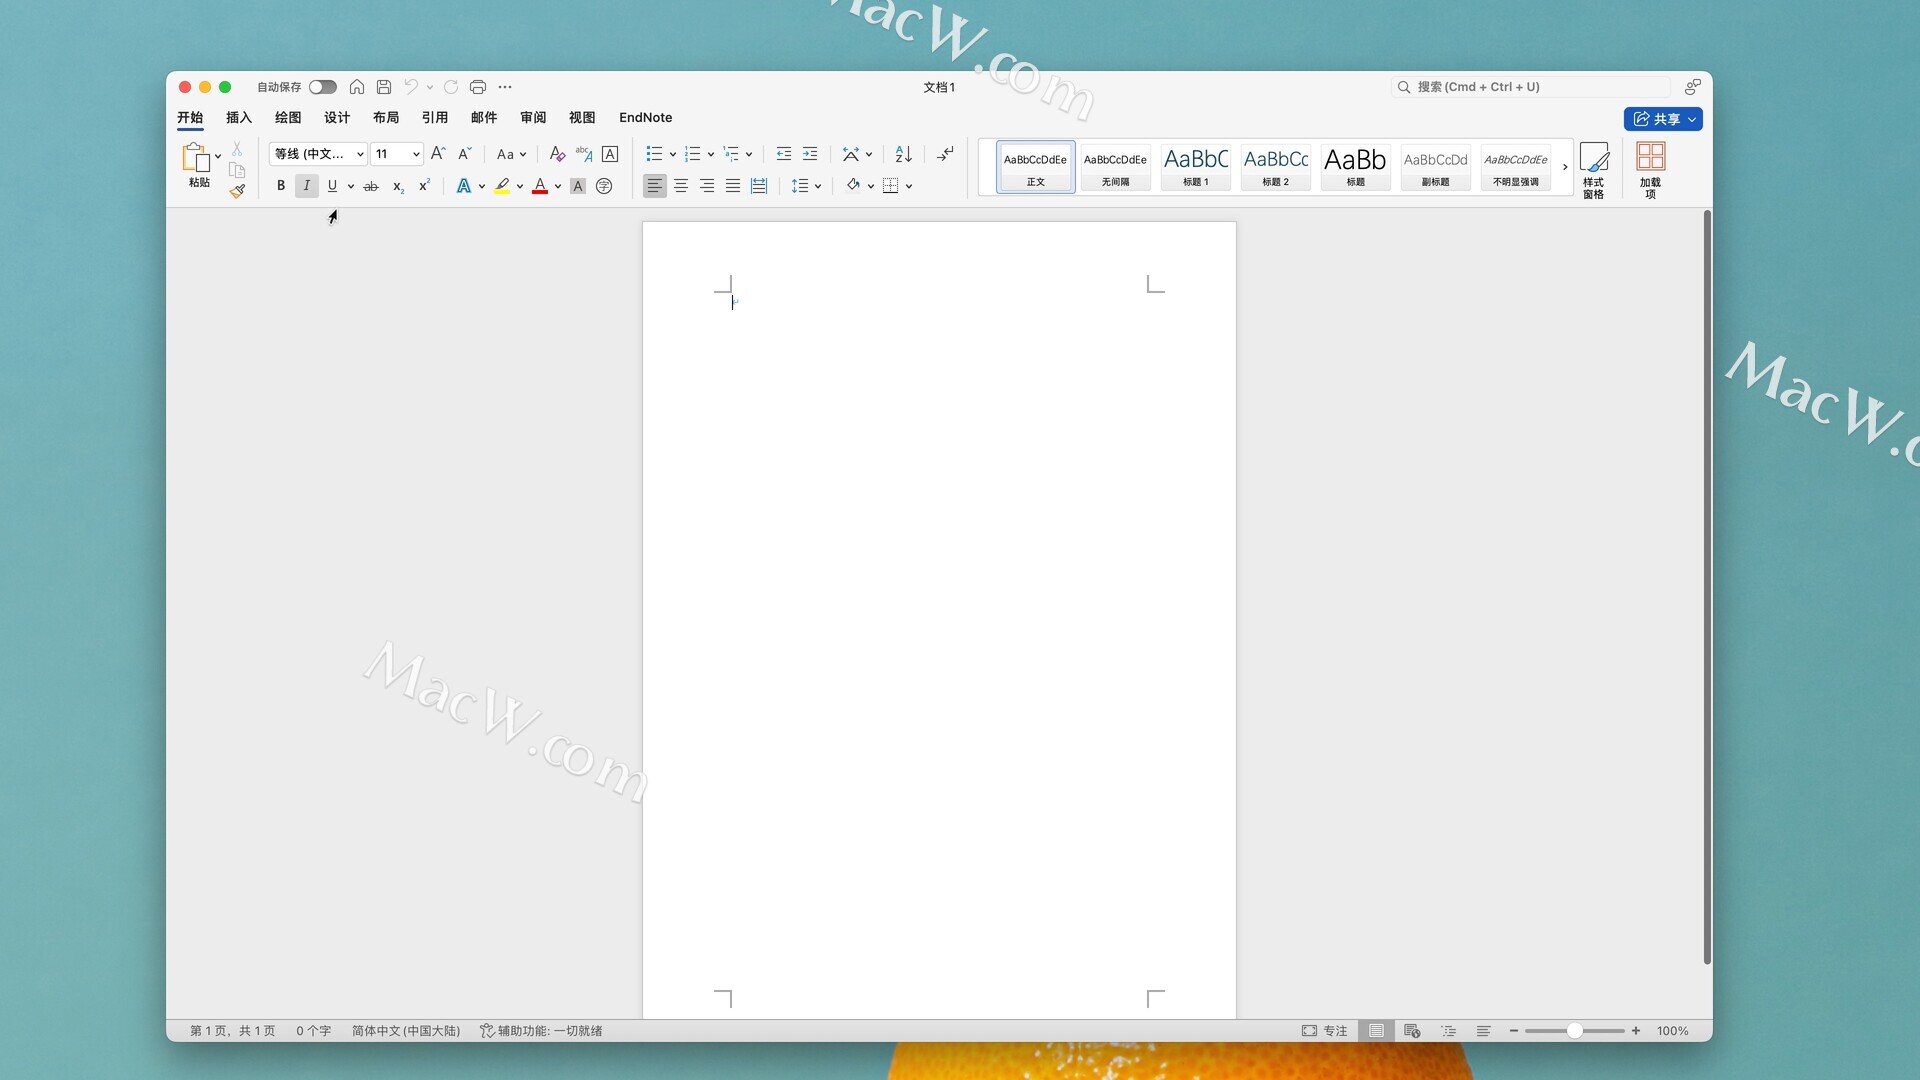1920x1080 pixels.
Task: Expand the styles gallery arrow
Action: pyautogui.click(x=1565, y=167)
